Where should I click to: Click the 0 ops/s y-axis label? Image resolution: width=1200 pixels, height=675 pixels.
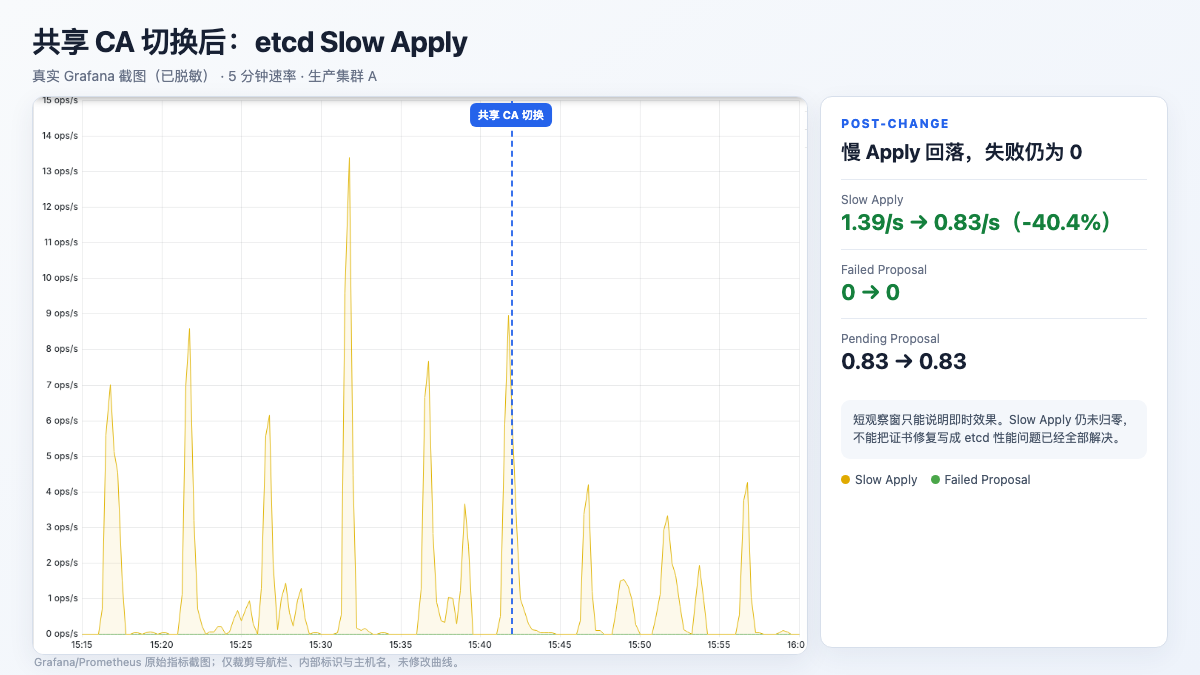click(62, 633)
